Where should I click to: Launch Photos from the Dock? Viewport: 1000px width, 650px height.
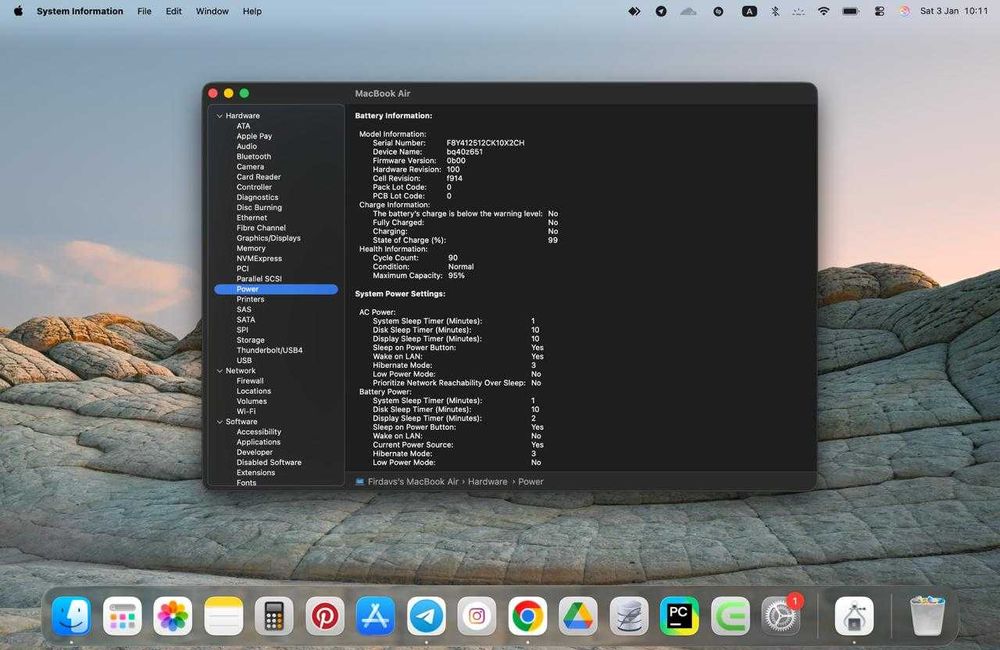click(x=172, y=616)
